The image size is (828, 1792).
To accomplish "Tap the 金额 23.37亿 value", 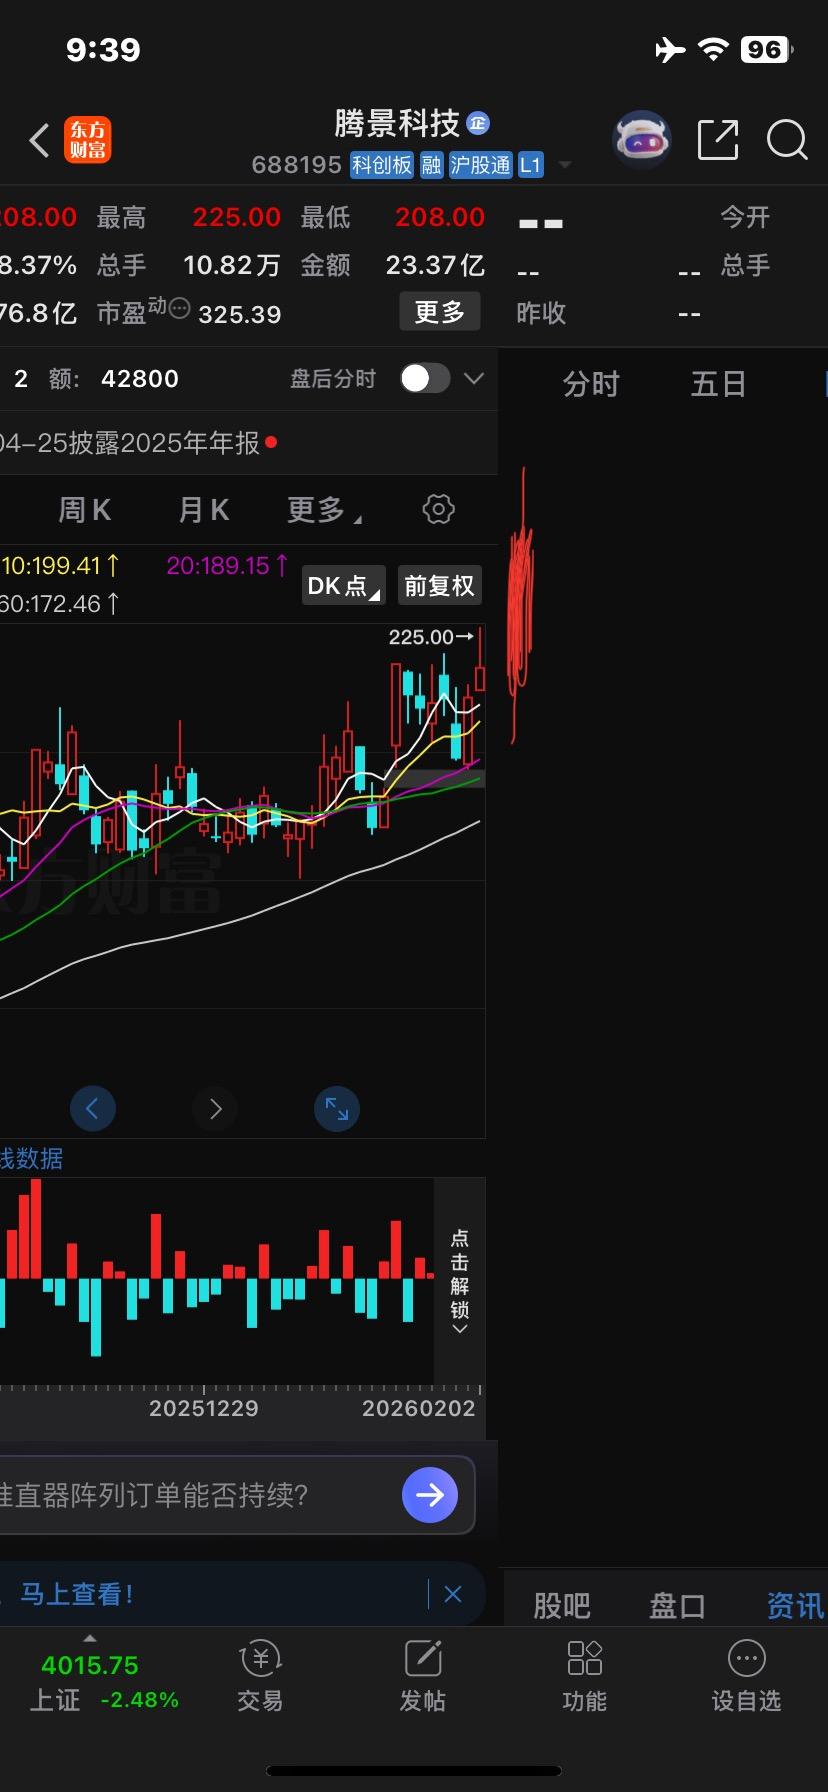I will click(436, 265).
